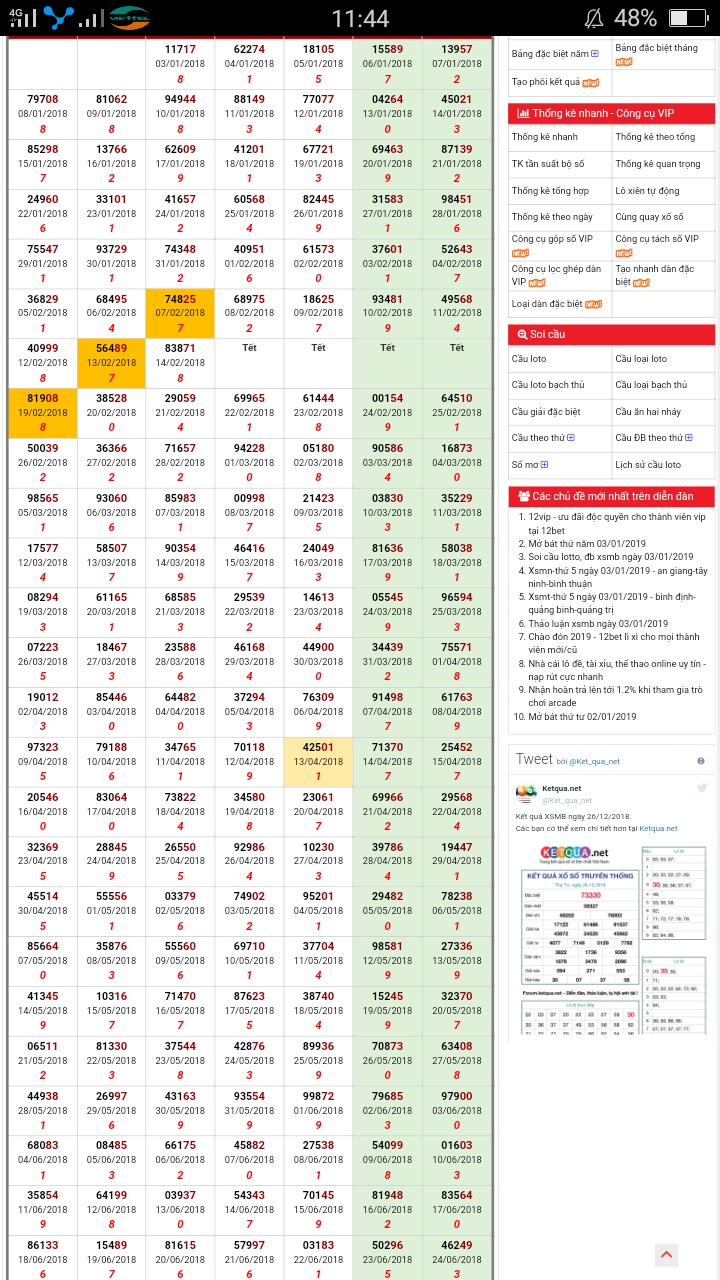720x1280 pixels.
Task: Open the Soi cầu section header
Action: point(612,334)
